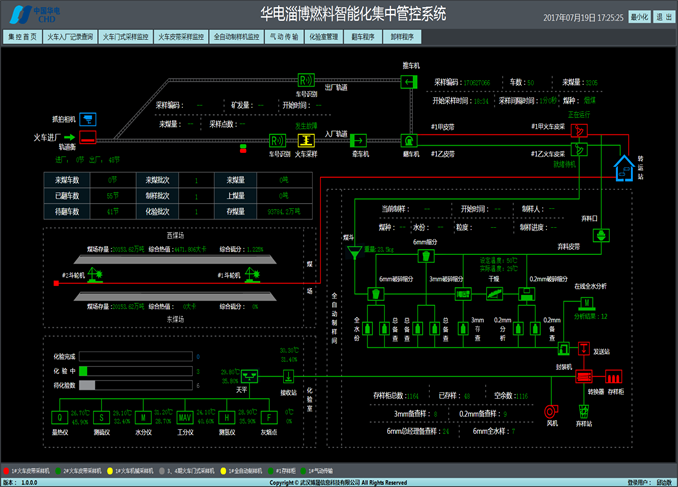This screenshot has width=678, height=487.
Task: Open the 集控首页 tab
Action: [x=22, y=37]
